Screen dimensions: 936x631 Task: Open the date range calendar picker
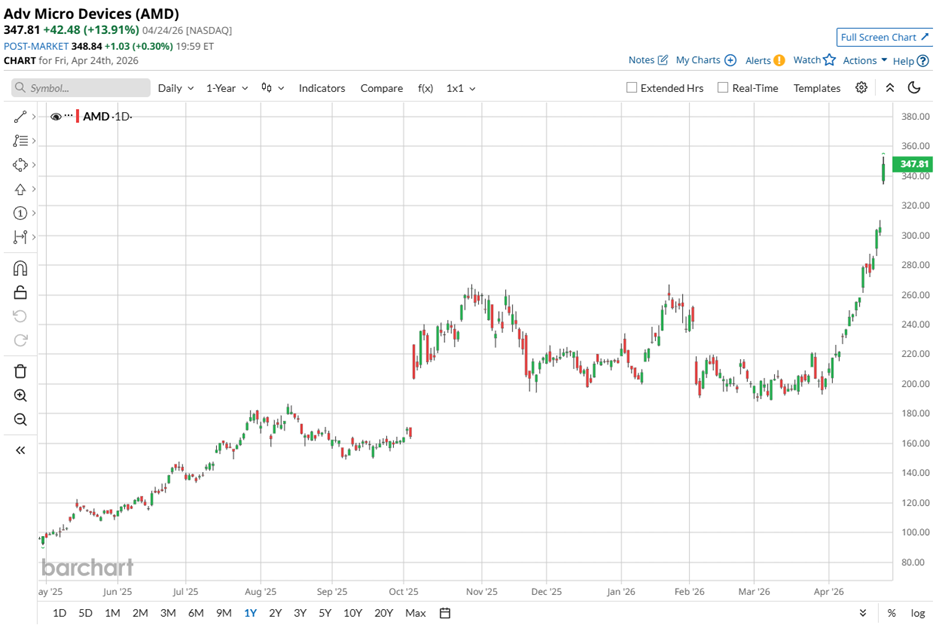(x=445, y=613)
